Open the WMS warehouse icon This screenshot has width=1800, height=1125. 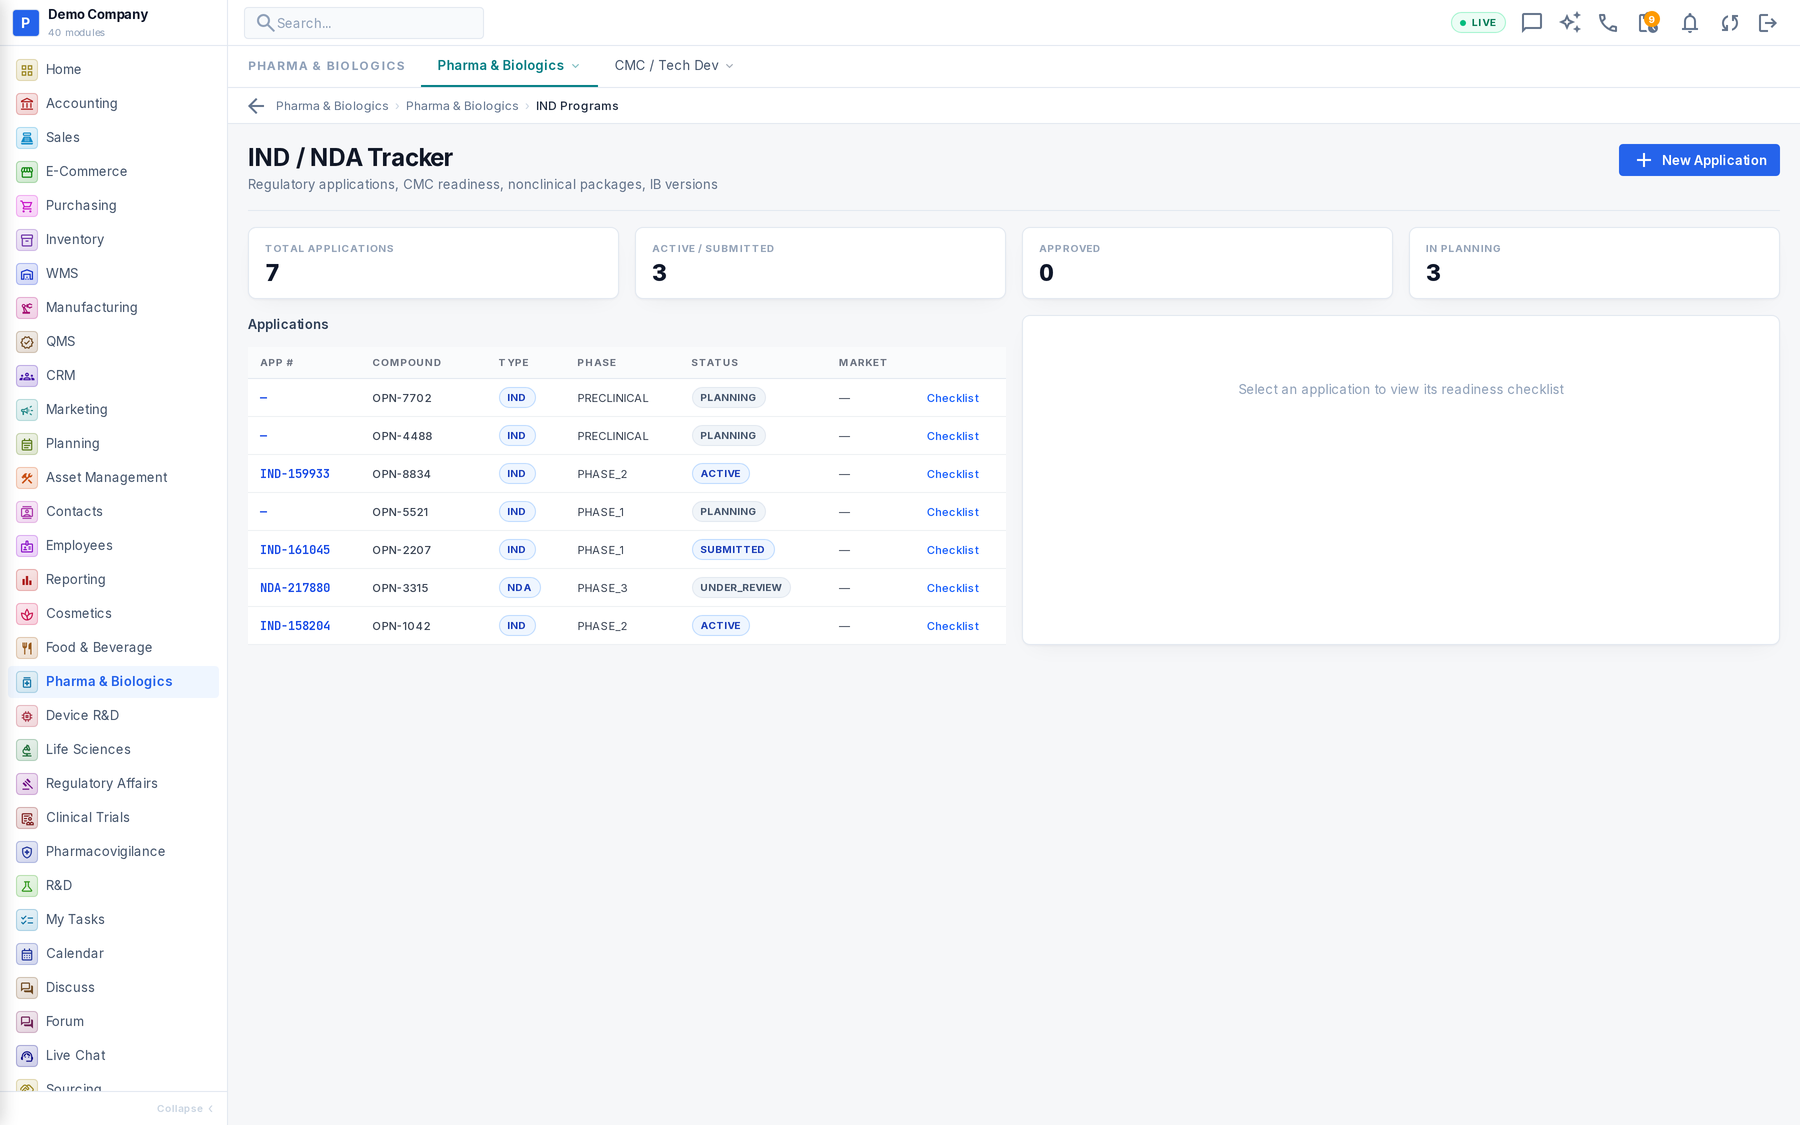click(x=27, y=274)
